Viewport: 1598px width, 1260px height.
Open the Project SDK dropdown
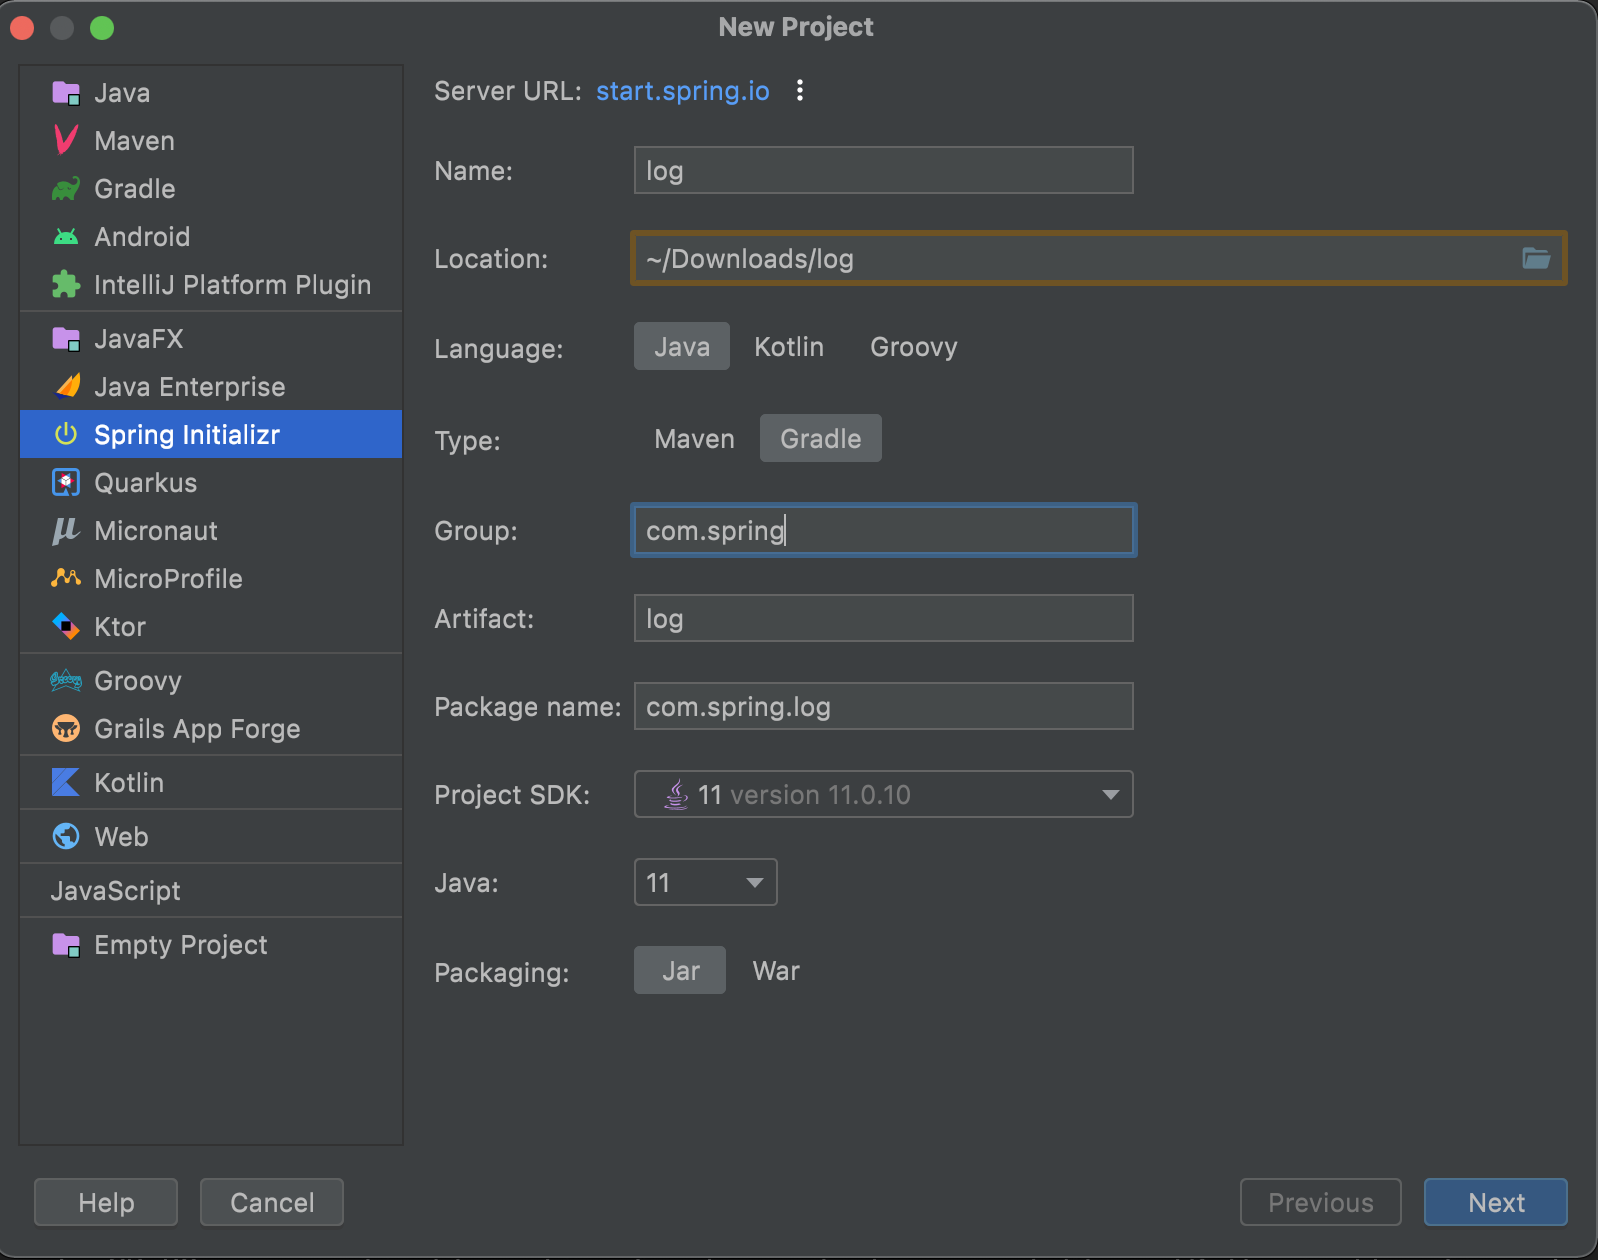(884, 795)
